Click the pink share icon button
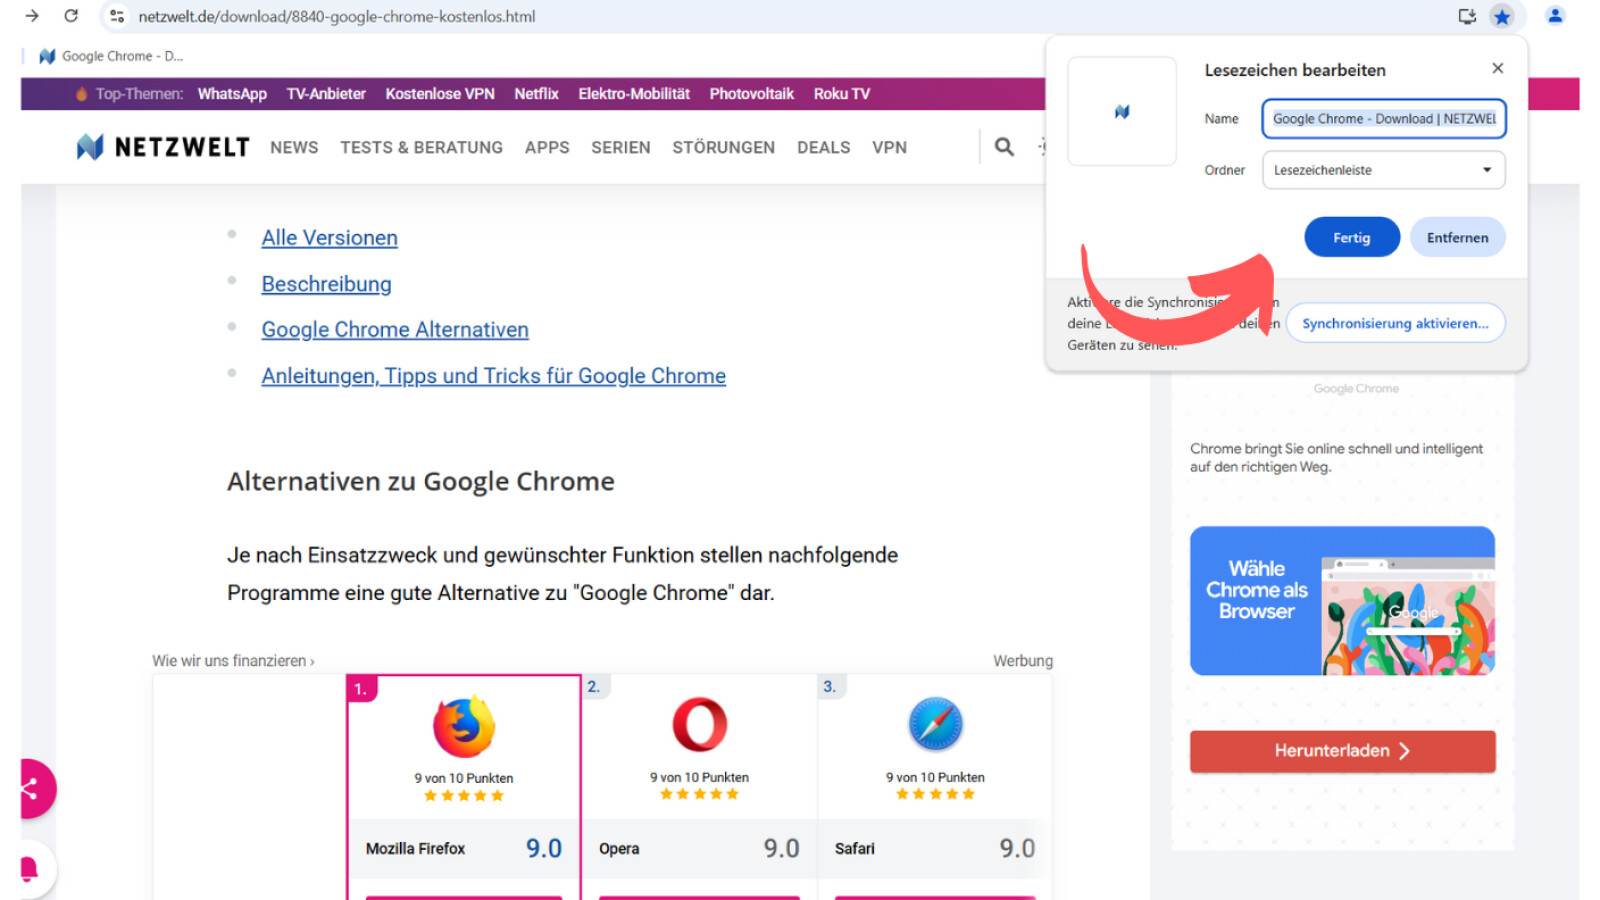The image size is (1600, 900). tap(32, 790)
